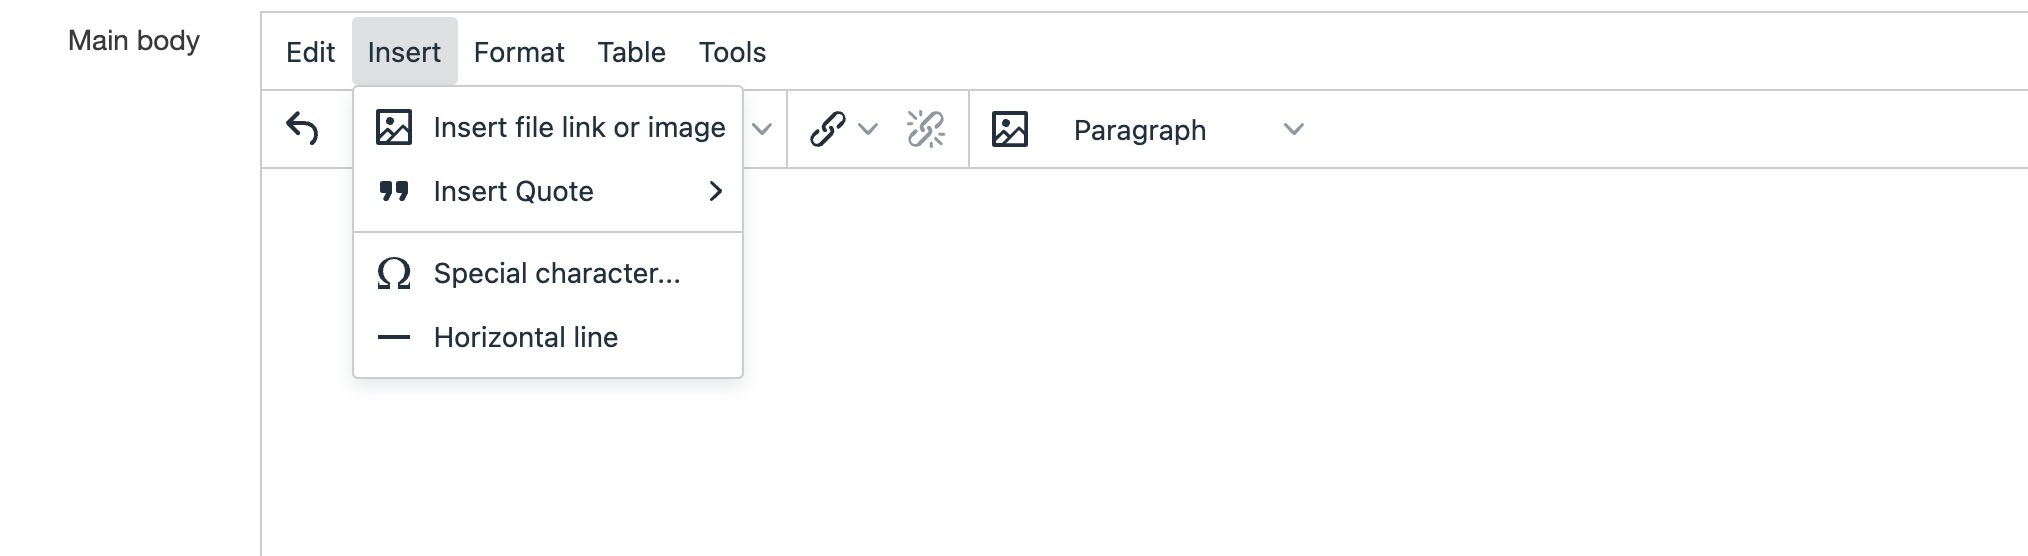Image resolution: width=2028 pixels, height=556 pixels.
Task: Expand the link options chevron
Action: click(x=868, y=129)
